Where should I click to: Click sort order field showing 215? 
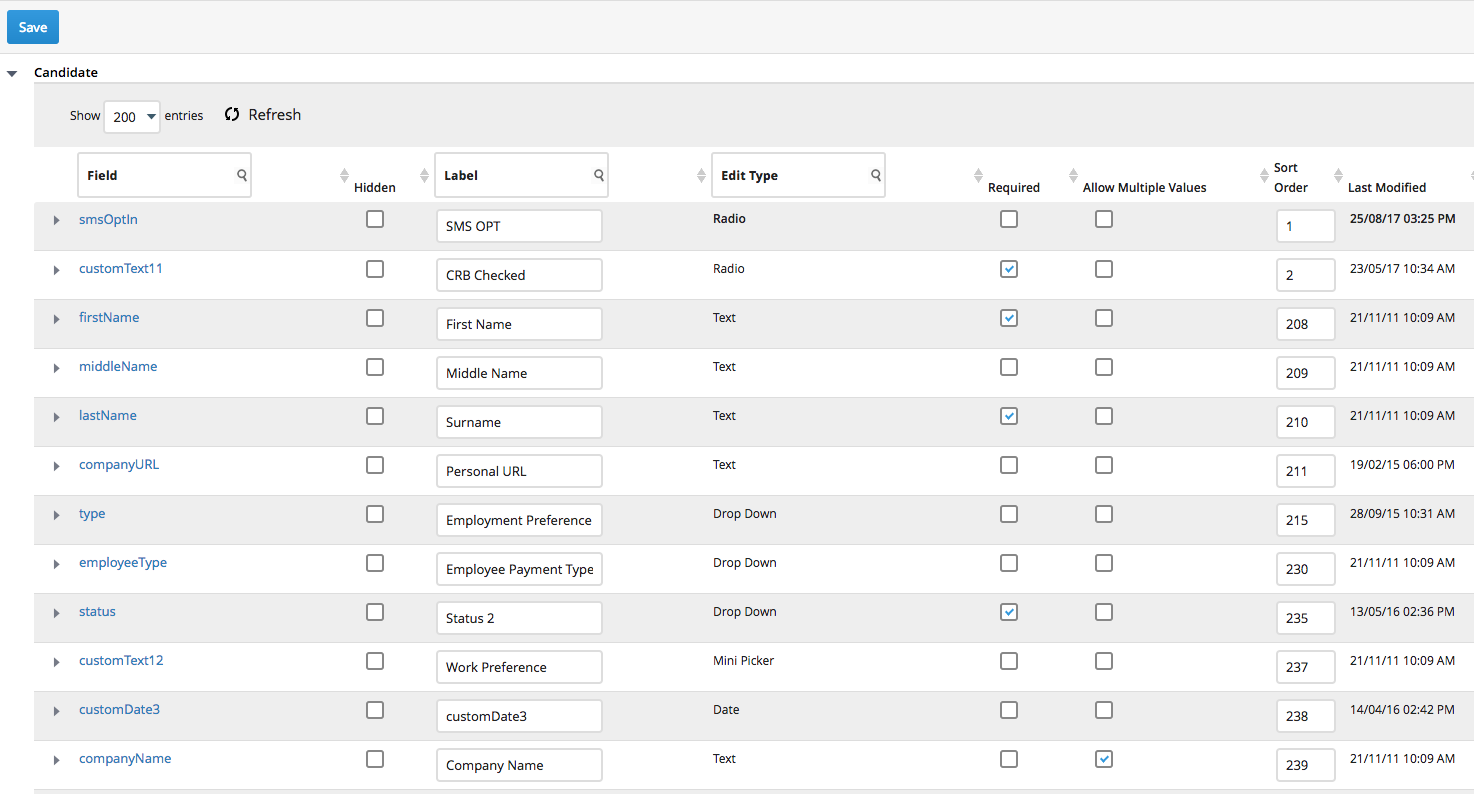click(x=1305, y=520)
